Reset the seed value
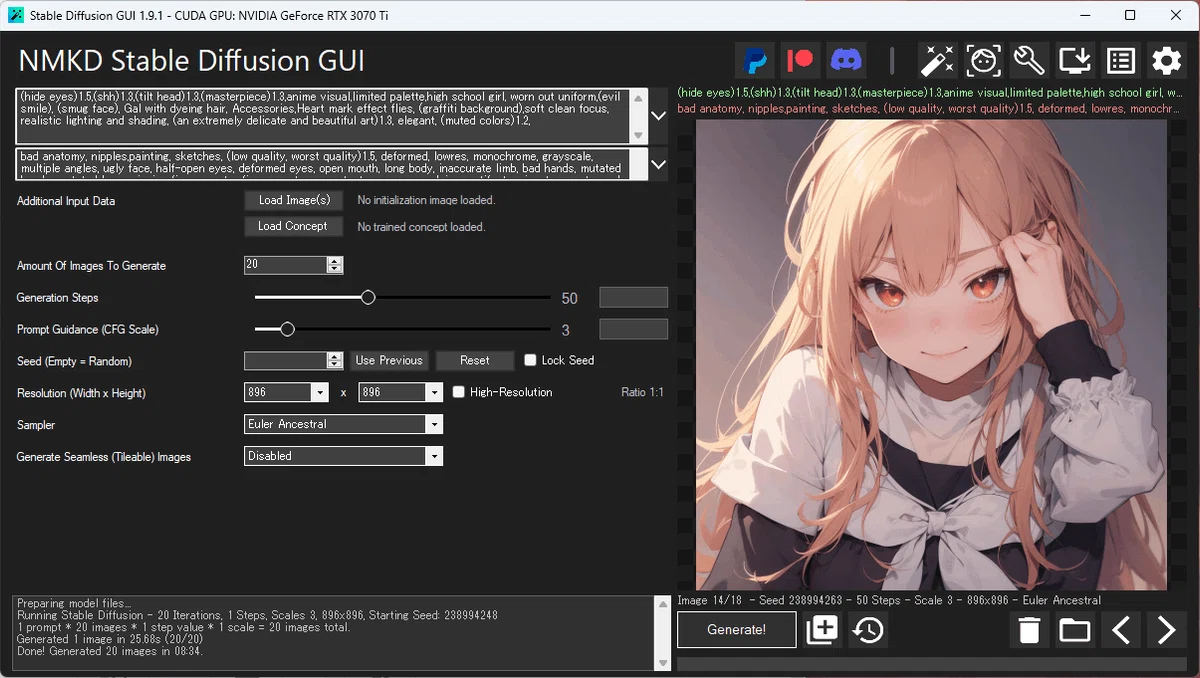Viewport: 1200px width, 678px height. tap(475, 360)
